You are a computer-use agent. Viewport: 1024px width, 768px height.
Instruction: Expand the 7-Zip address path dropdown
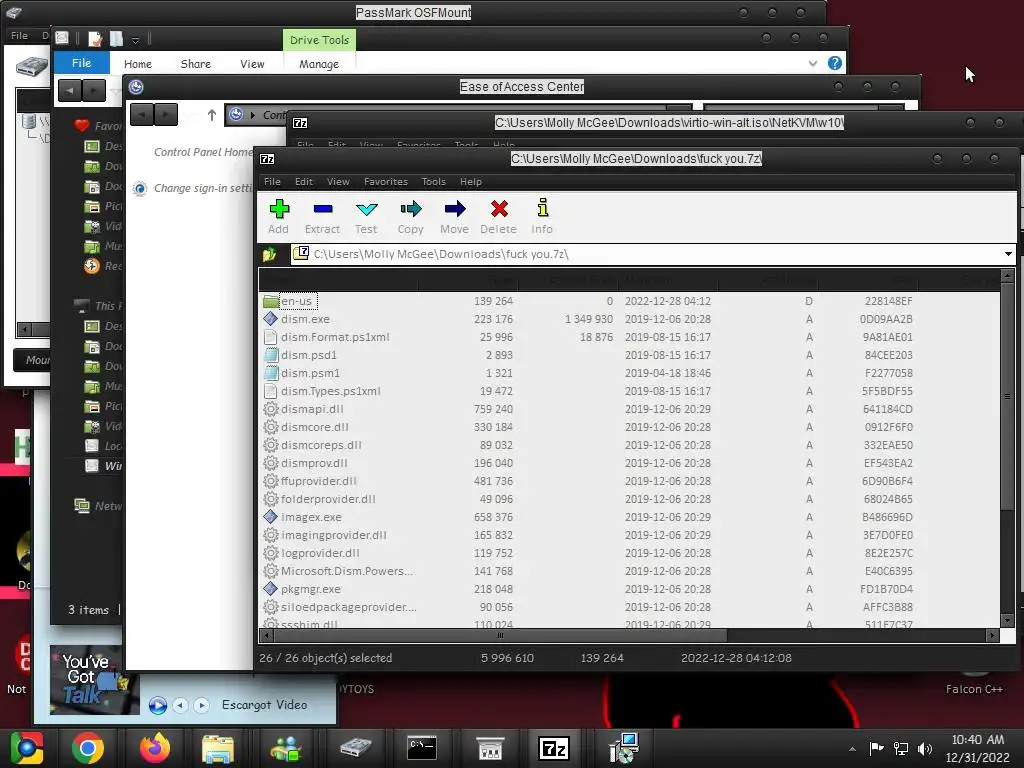(x=1008, y=254)
